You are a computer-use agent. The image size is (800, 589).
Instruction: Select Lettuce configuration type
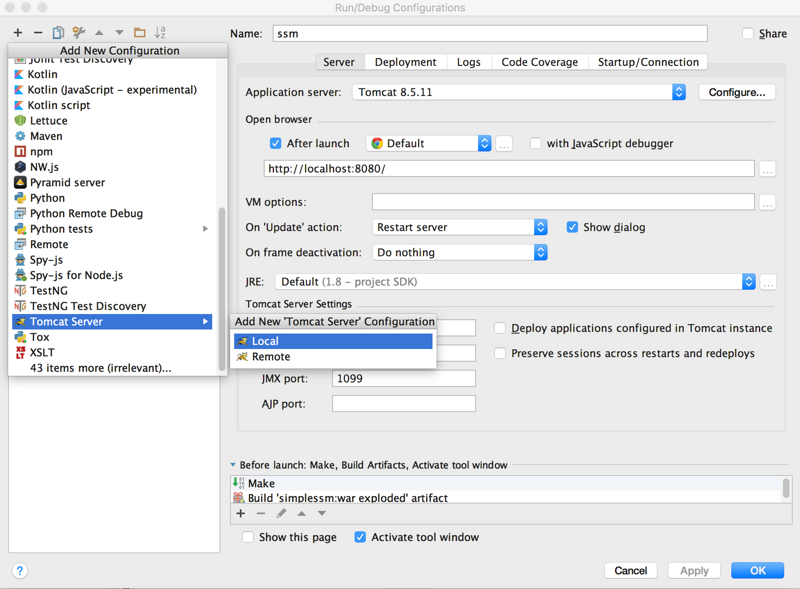tap(112, 120)
